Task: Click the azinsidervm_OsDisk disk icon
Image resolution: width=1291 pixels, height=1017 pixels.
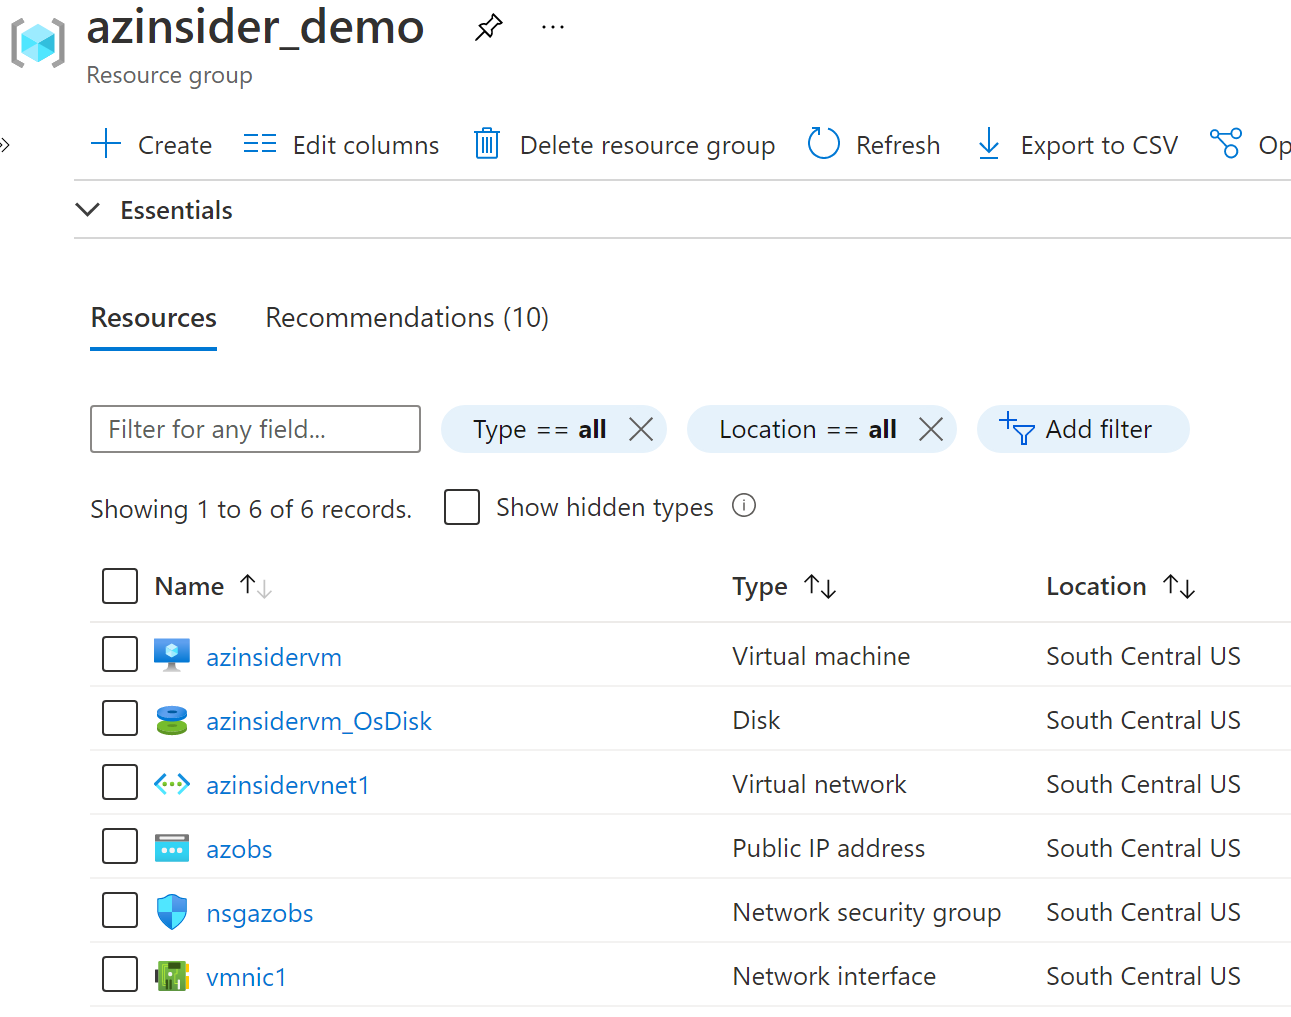Action: 172,720
